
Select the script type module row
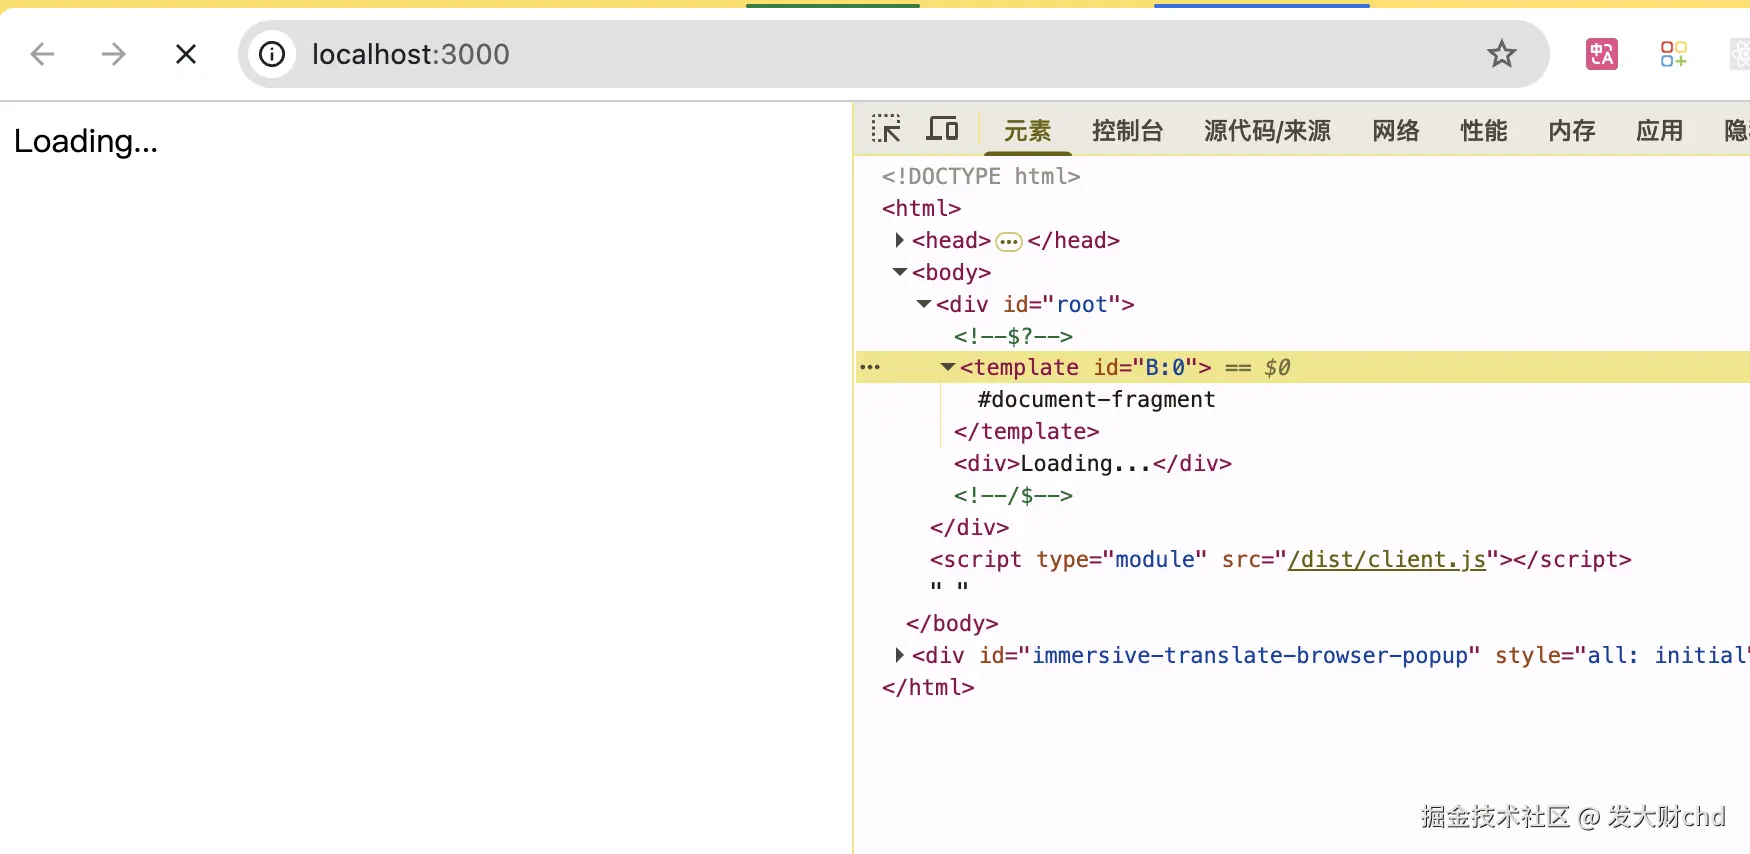[x=1280, y=559]
